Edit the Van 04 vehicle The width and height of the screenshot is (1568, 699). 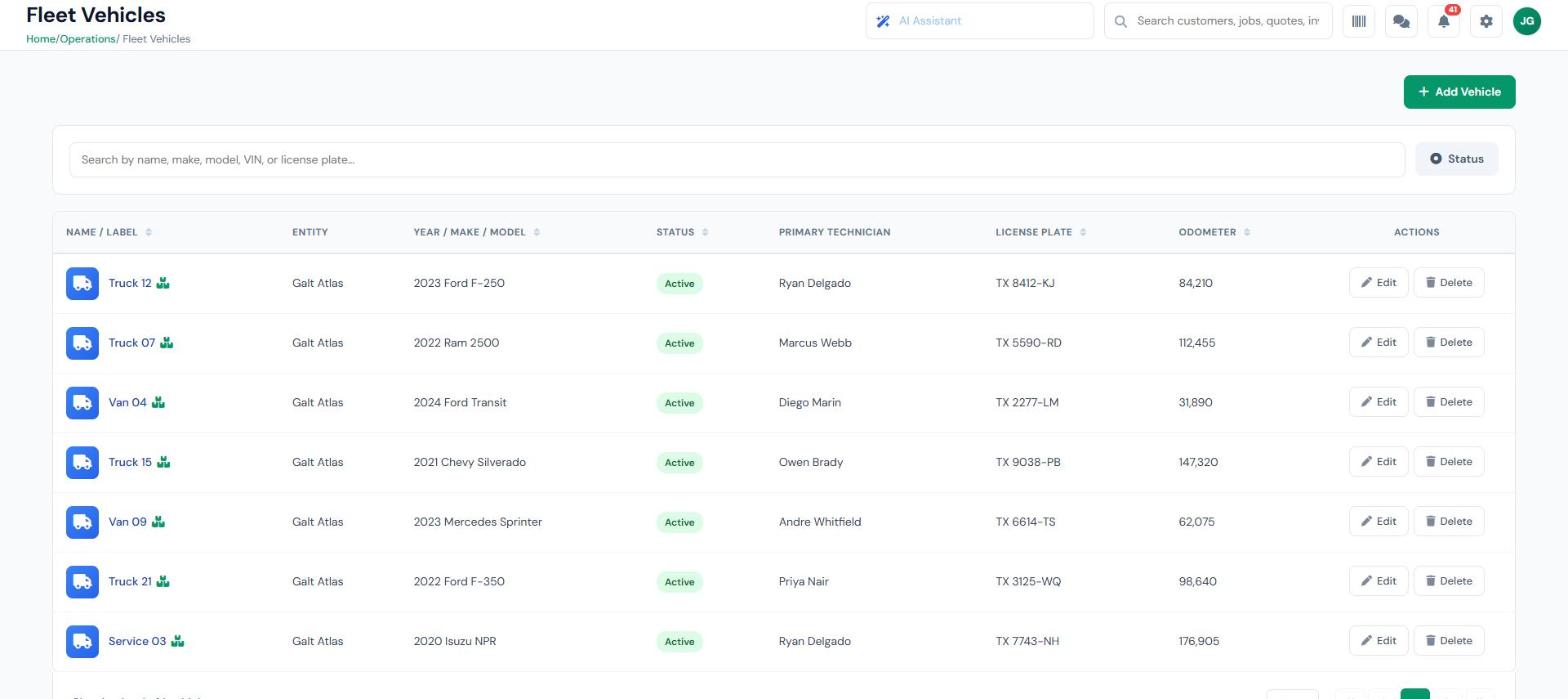click(x=1378, y=402)
